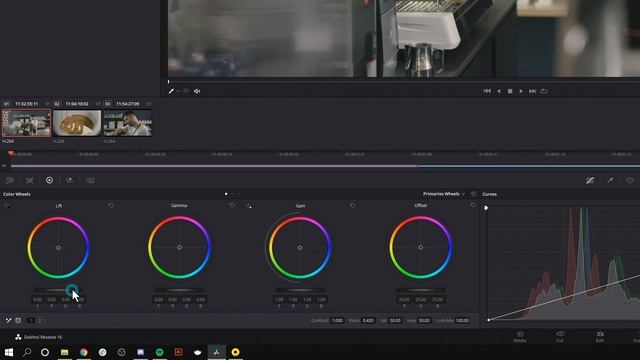Click center of Gamma color wheel

pyautogui.click(x=179, y=247)
